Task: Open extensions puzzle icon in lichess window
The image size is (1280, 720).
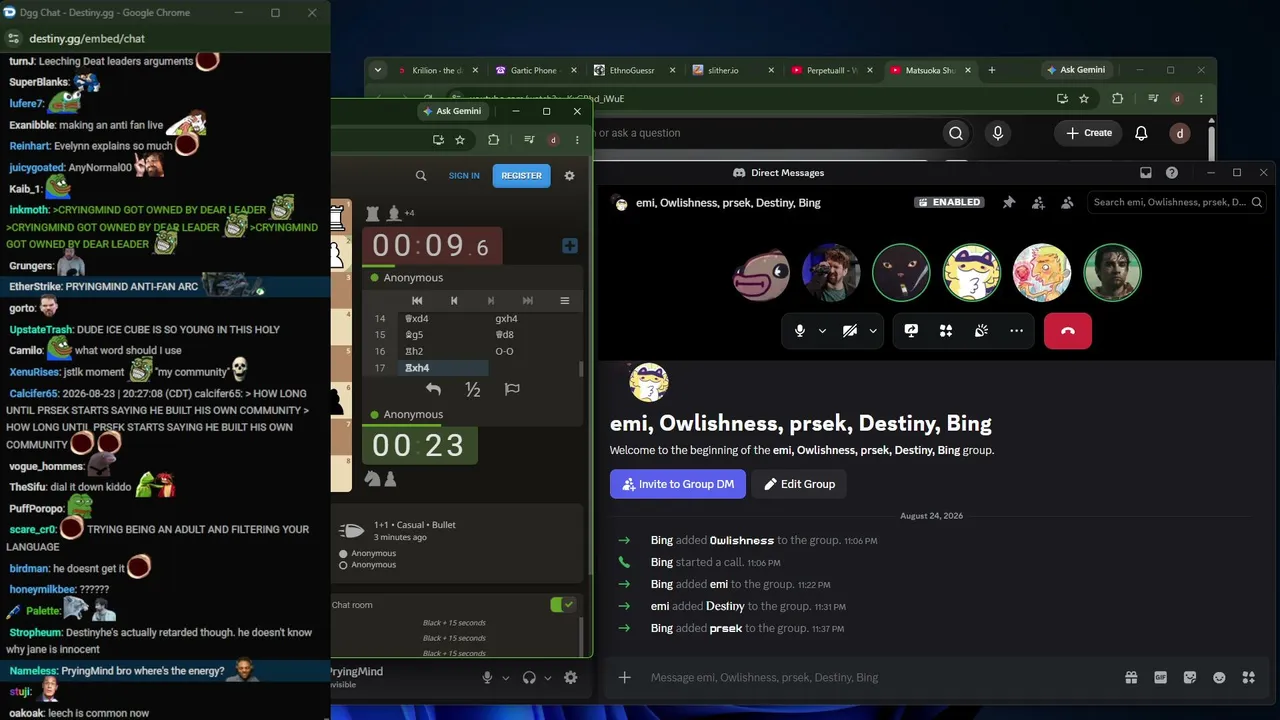Action: [493, 140]
